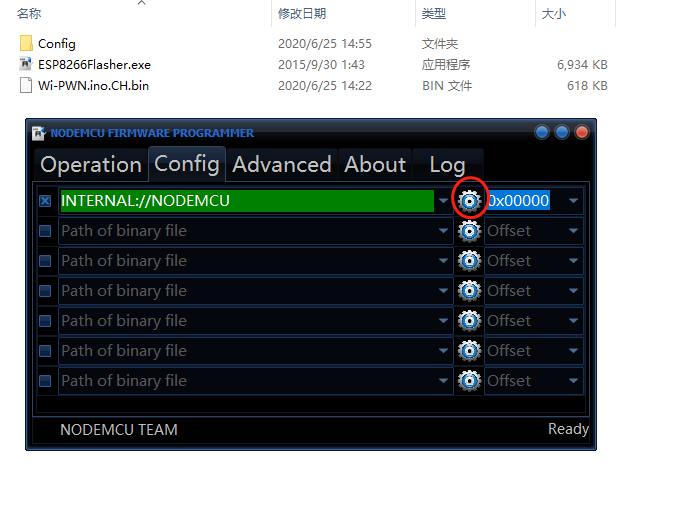Enable the fifth binary file row checkbox

tap(45, 321)
